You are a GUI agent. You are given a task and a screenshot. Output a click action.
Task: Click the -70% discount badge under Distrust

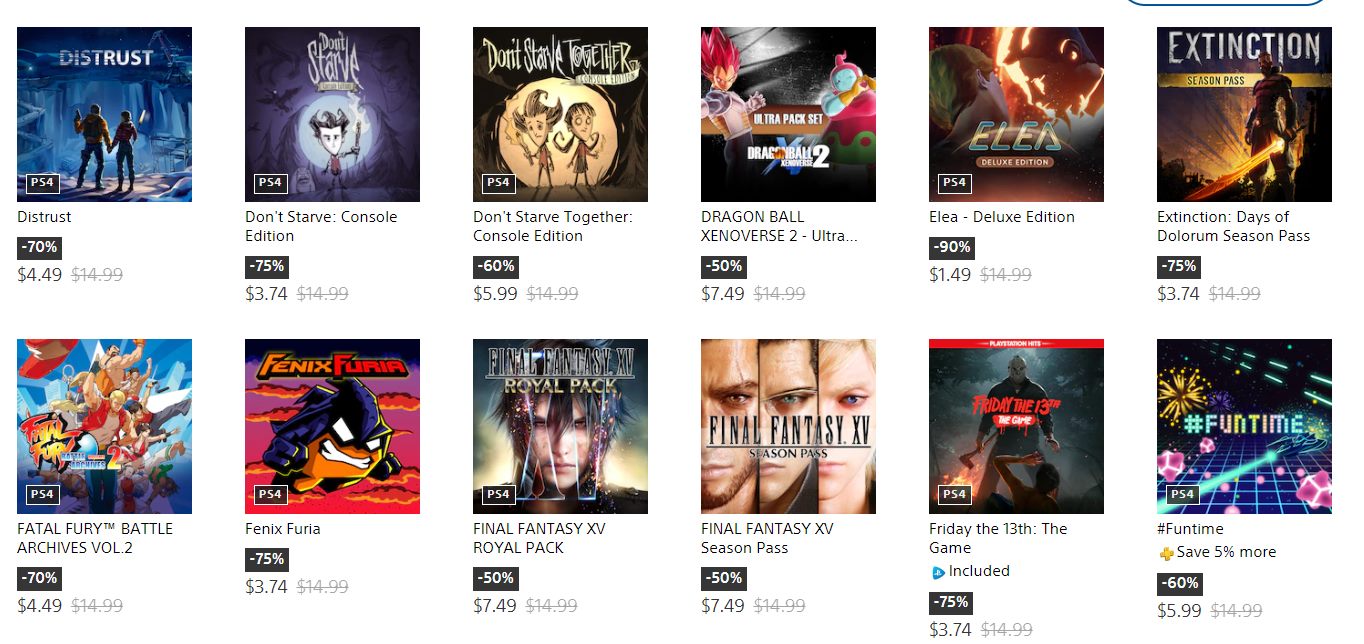[39, 247]
